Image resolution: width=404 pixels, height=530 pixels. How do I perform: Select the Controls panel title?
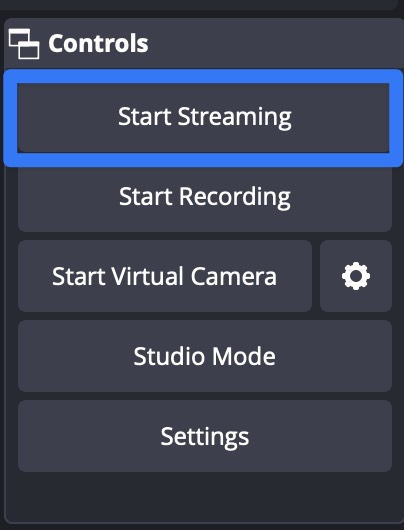(98, 44)
